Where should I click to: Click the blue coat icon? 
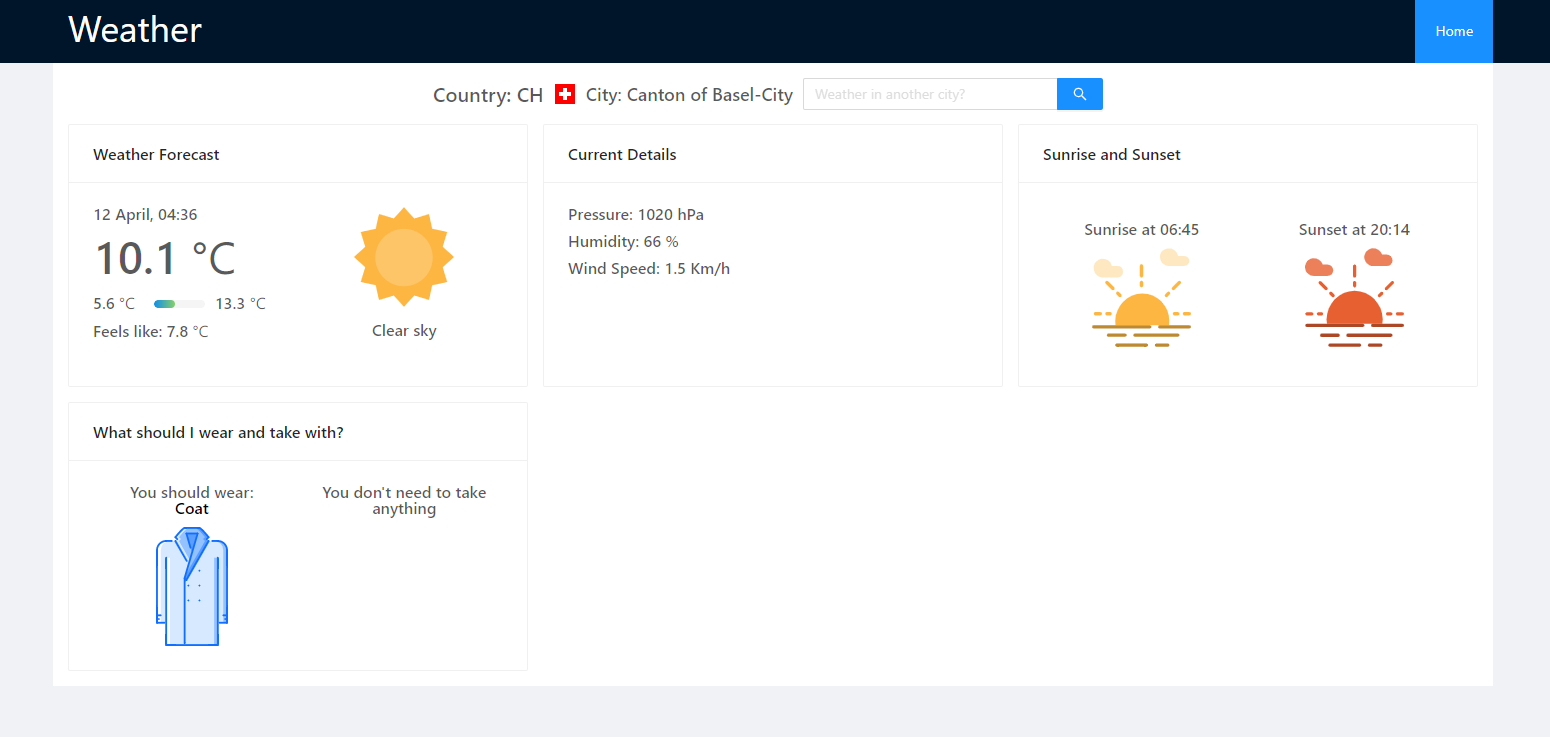point(192,588)
